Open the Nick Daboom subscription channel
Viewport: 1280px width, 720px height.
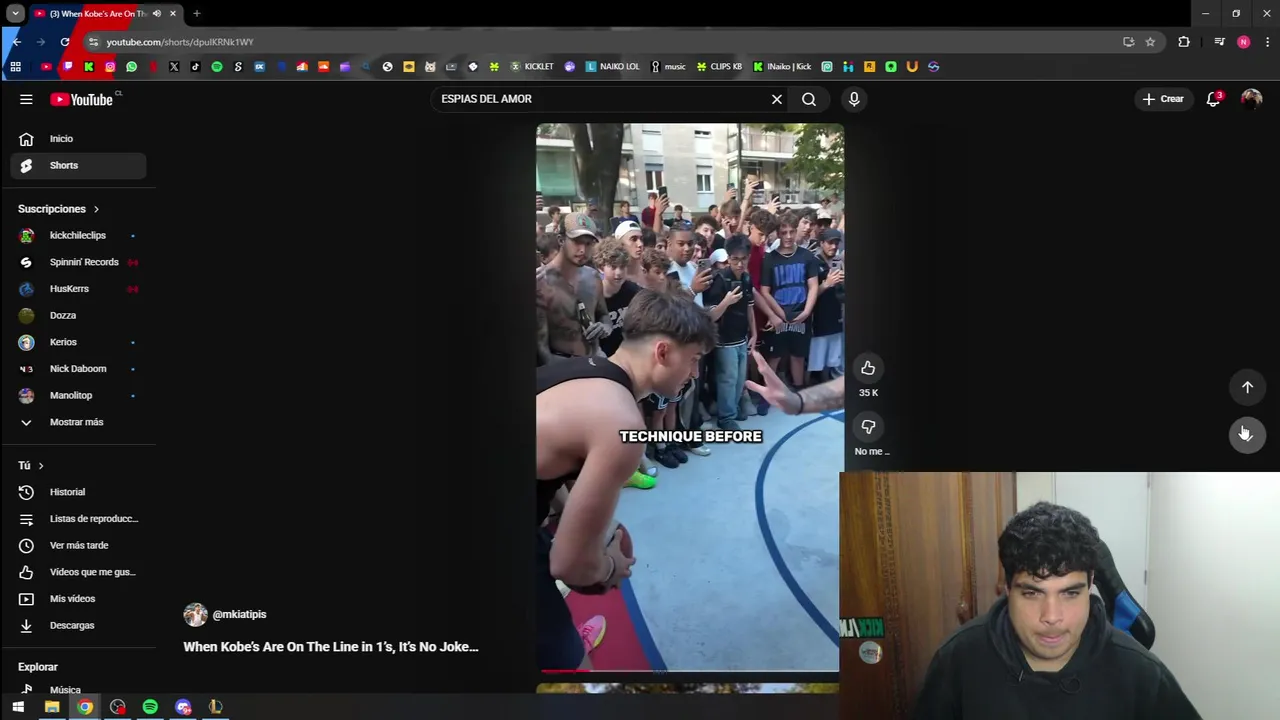point(78,369)
